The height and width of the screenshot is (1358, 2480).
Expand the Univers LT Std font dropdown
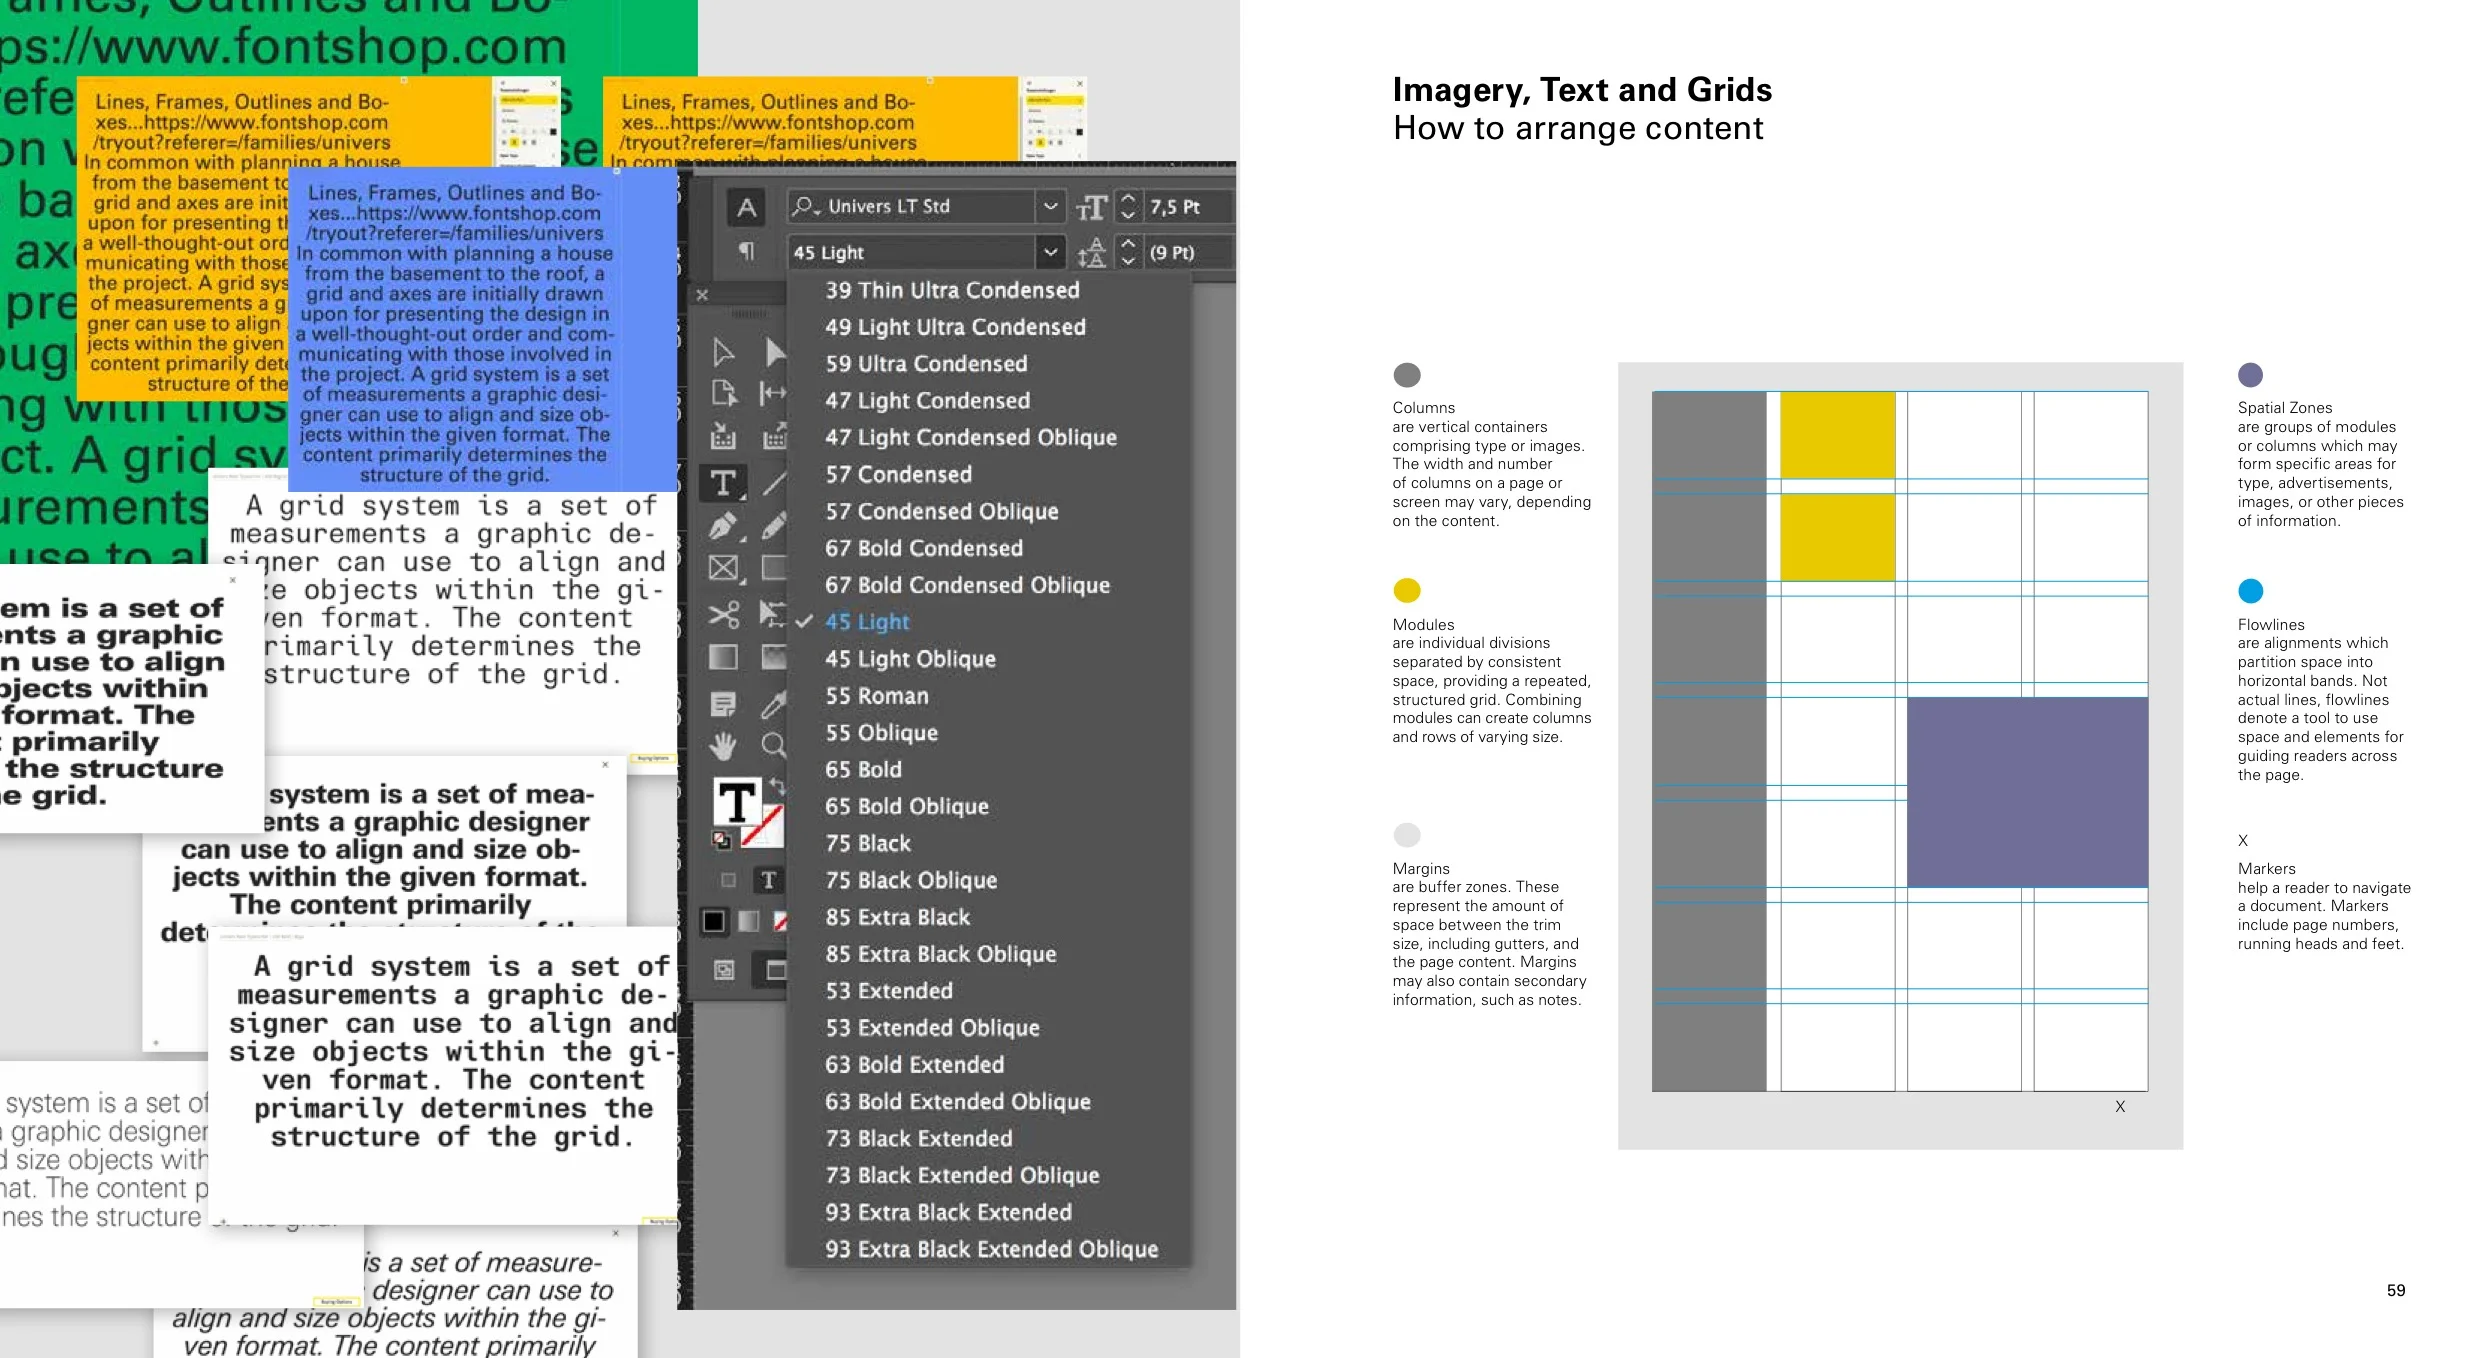click(1050, 206)
